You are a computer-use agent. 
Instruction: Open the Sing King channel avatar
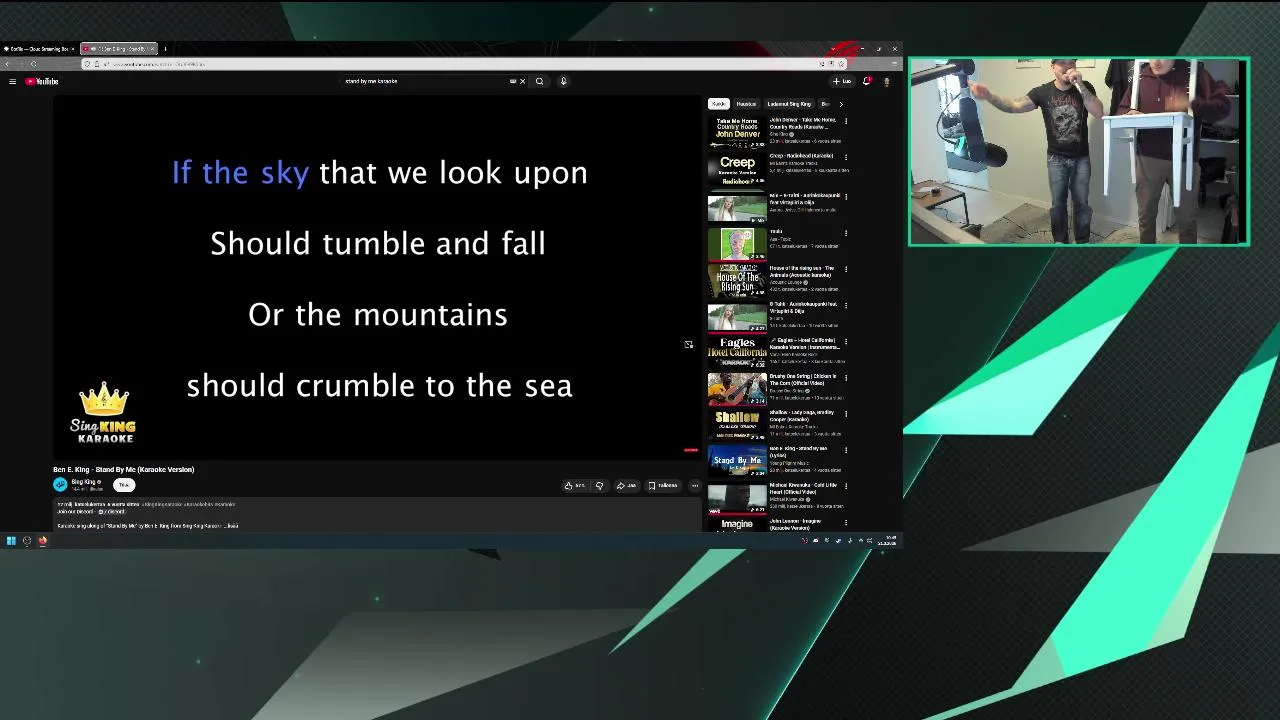60,484
